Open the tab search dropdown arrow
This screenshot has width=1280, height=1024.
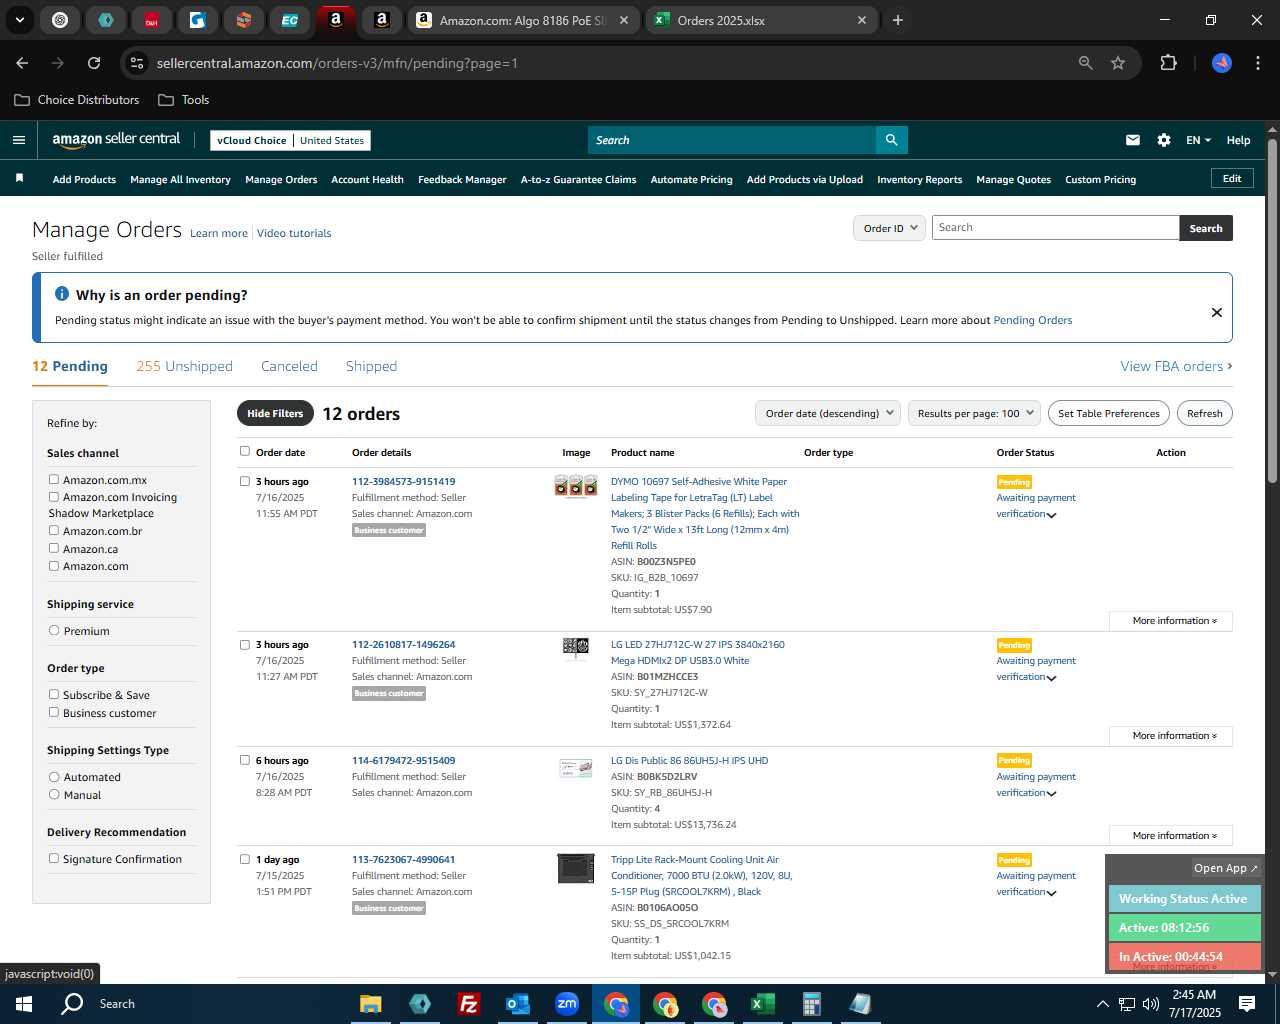point(19,20)
